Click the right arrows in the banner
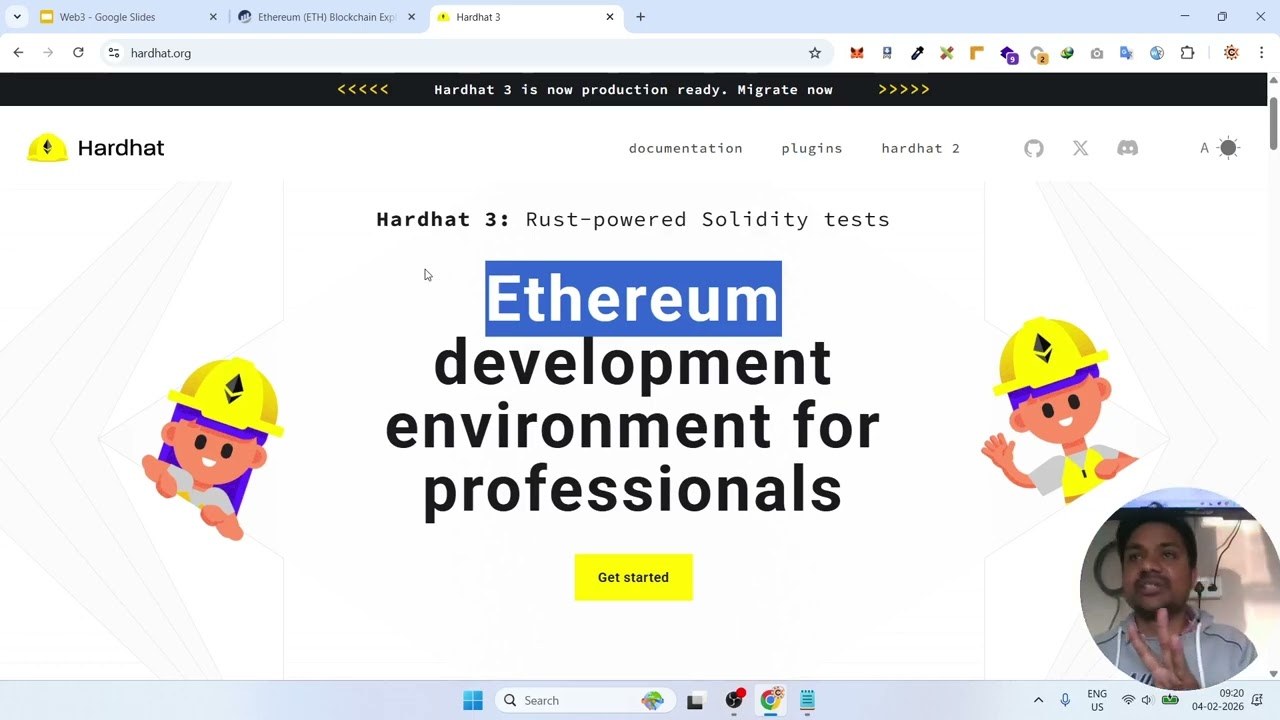 (x=904, y=89)
